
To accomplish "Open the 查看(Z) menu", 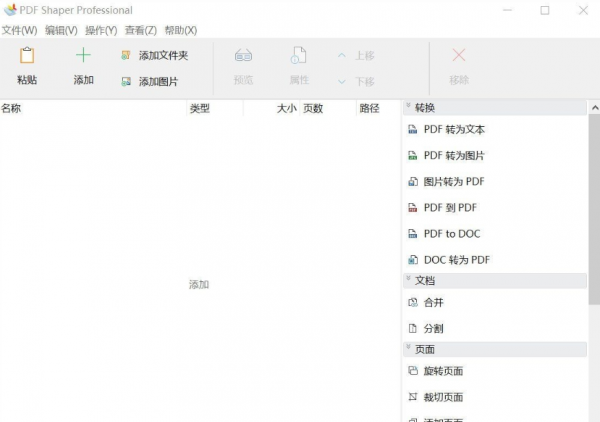I will pos(141,30).
